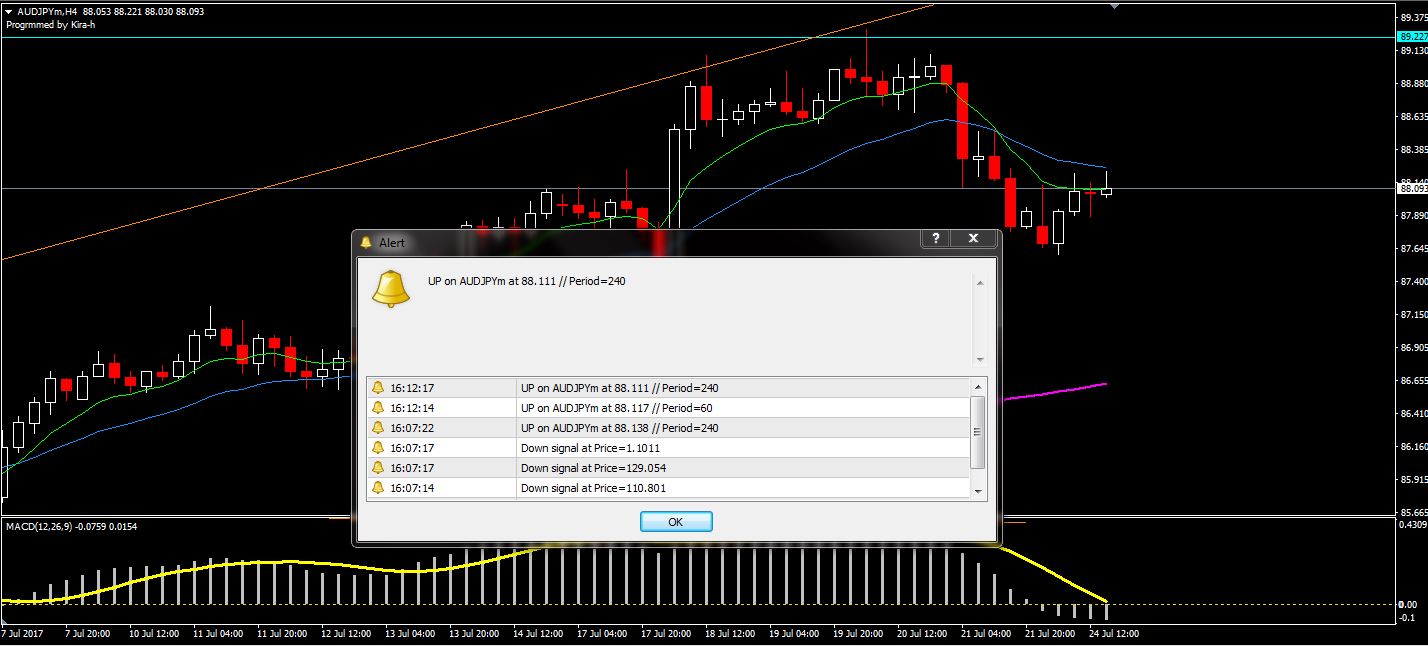Click the alert list scrollbar up arrow
The width and height of the screenshot is (1428, 646).
(978, 386)
